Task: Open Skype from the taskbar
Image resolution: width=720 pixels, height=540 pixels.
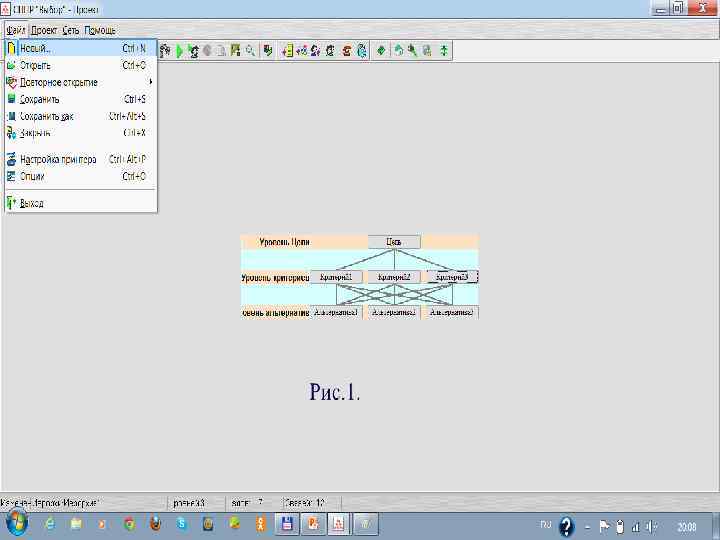Action: click(x=182, y=524)
